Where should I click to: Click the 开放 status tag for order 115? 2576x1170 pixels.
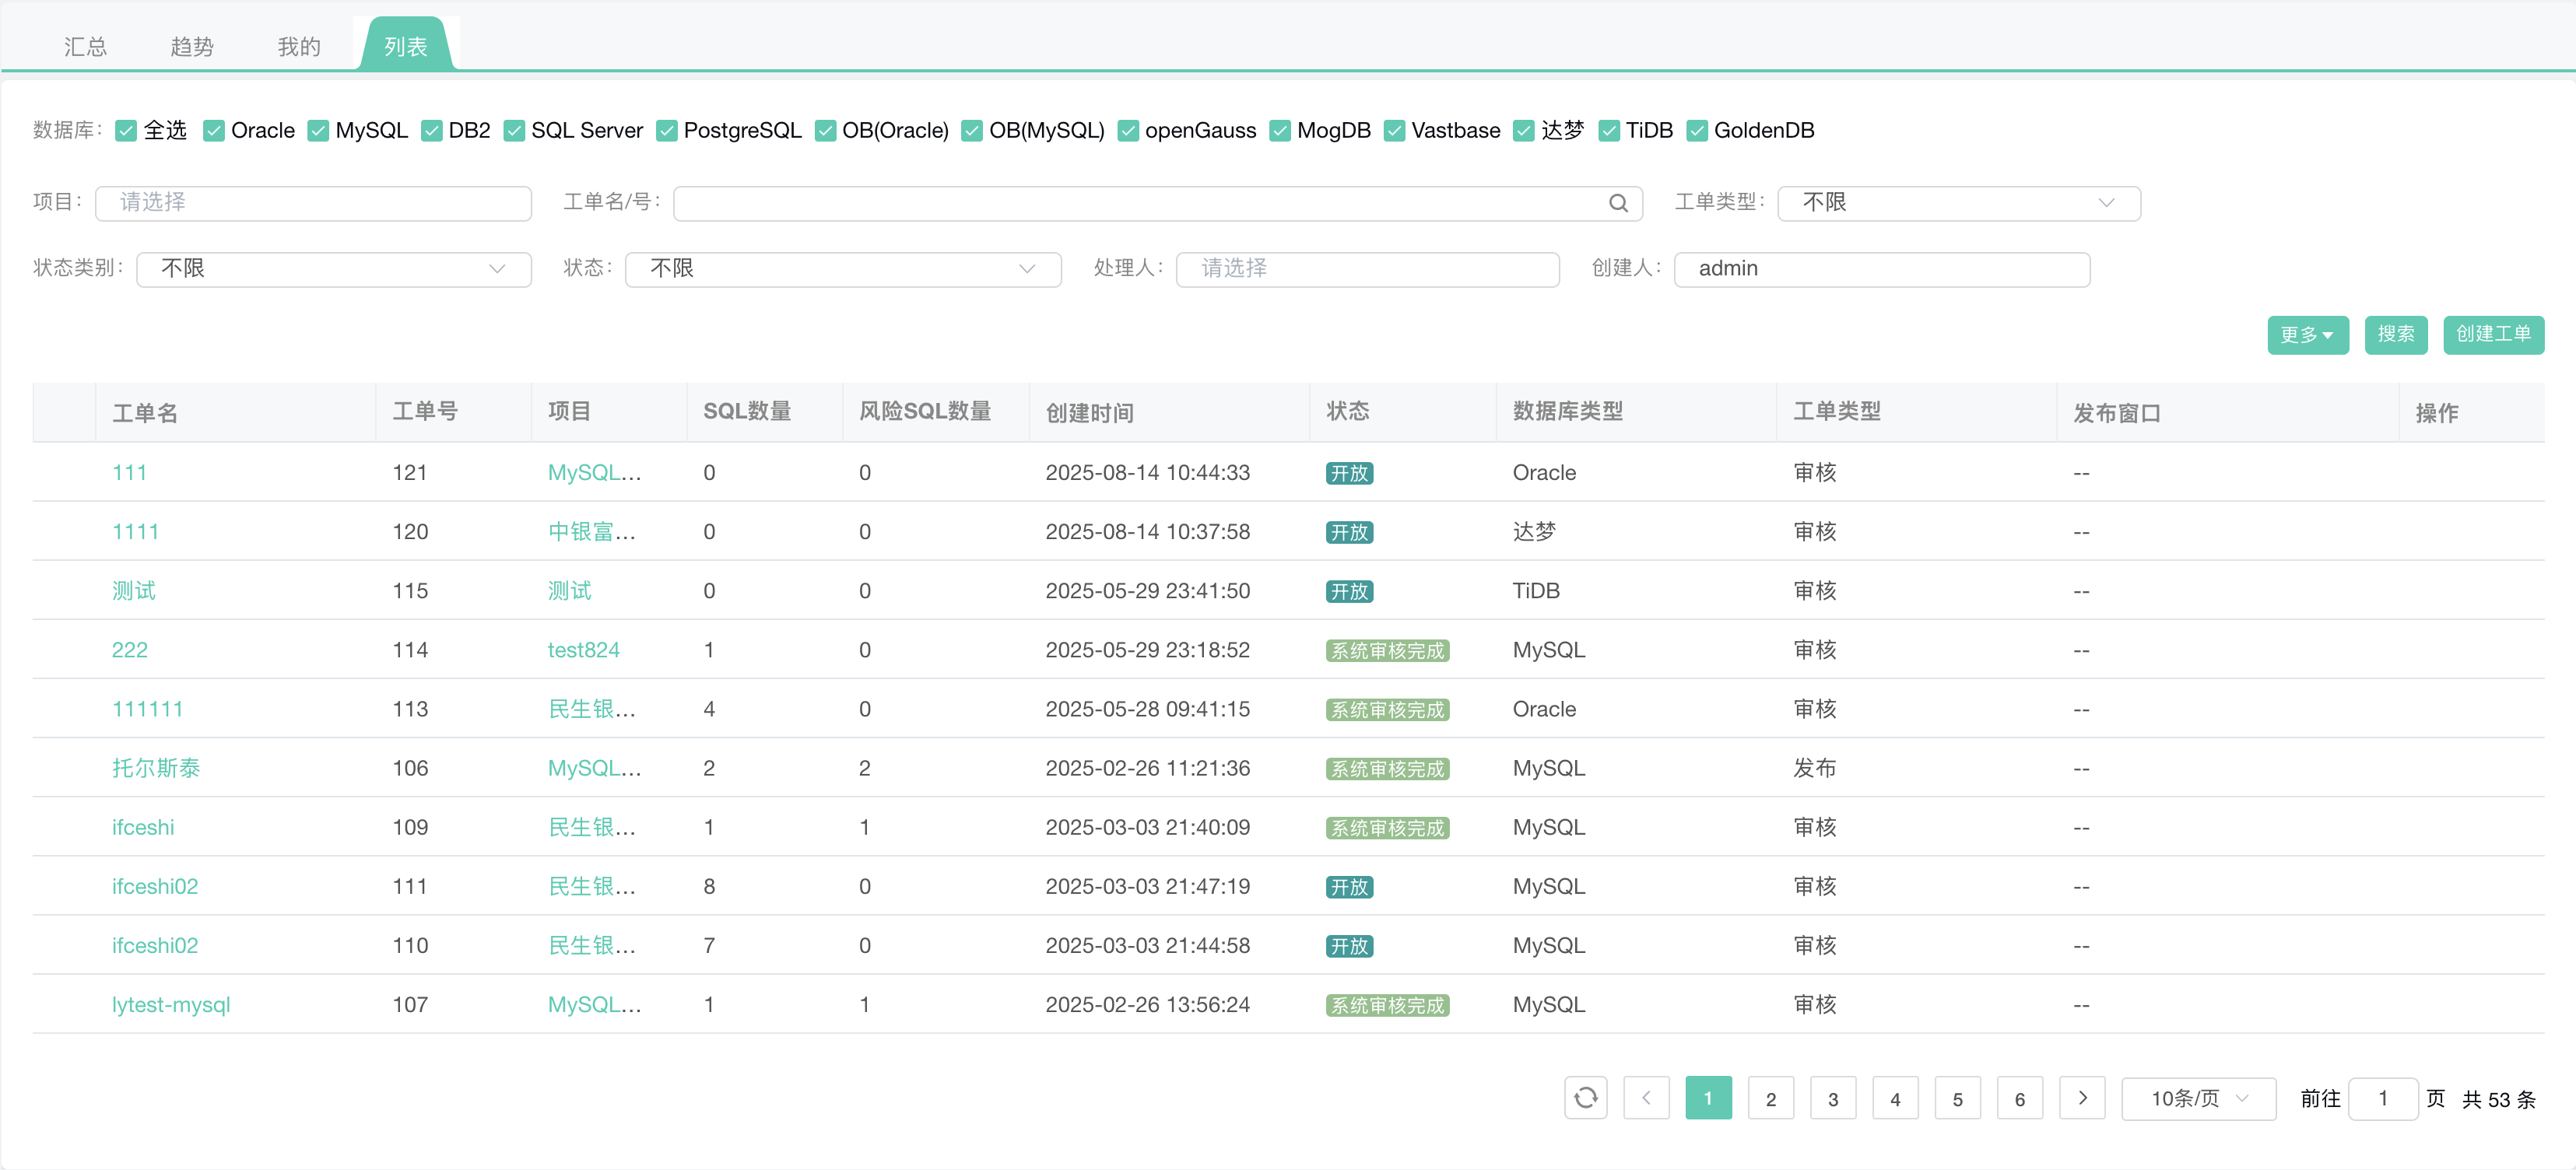[x=1349, y=591]
